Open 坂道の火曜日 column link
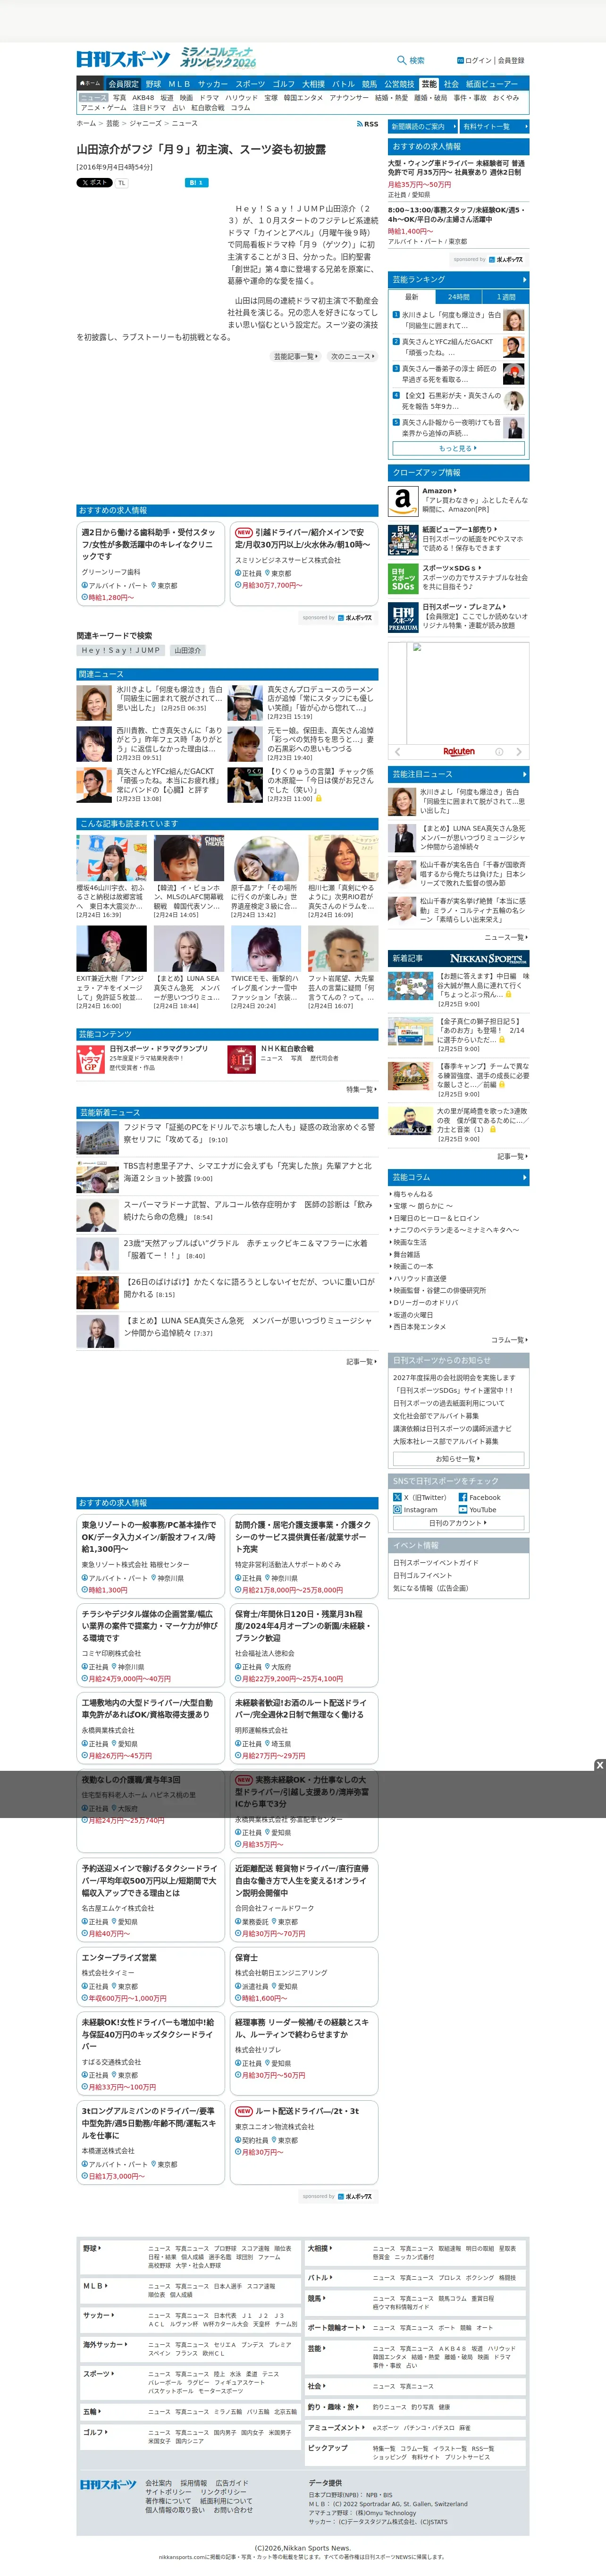This screenshot has height=2576, width=606. pos(413,1315)
